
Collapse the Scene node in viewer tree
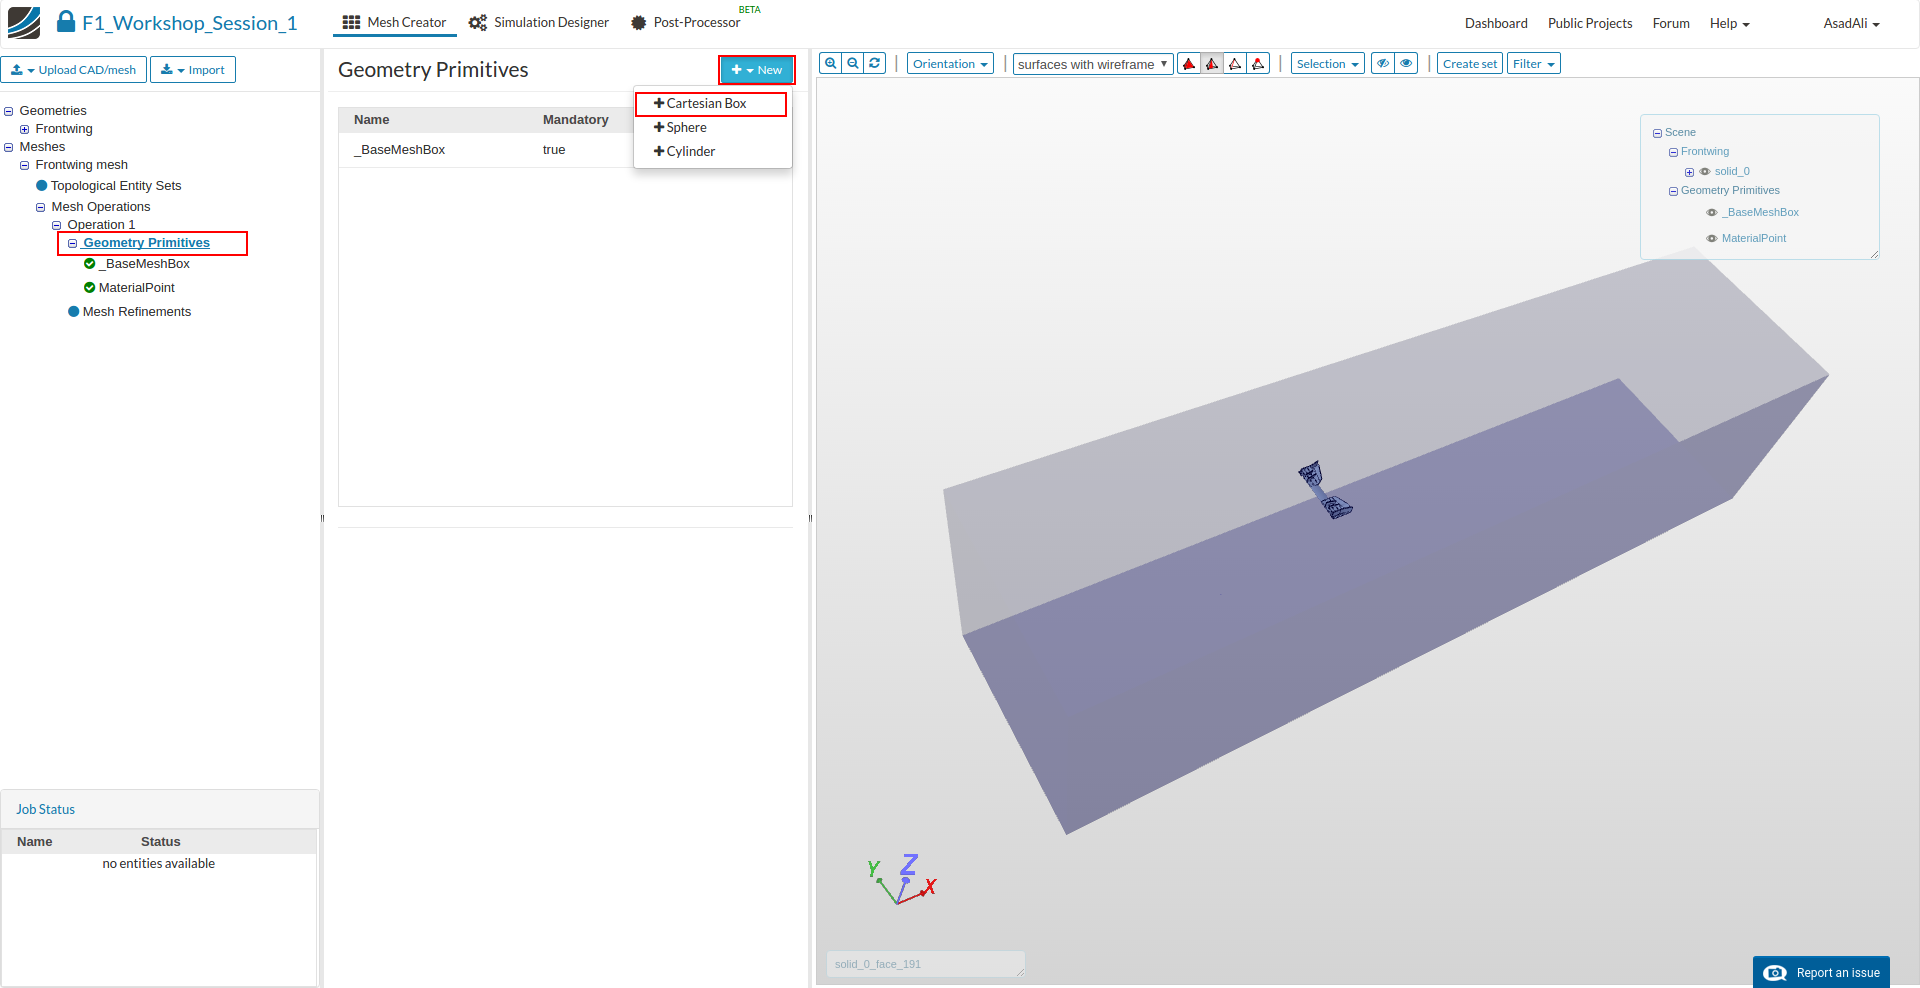(1657, 133)
